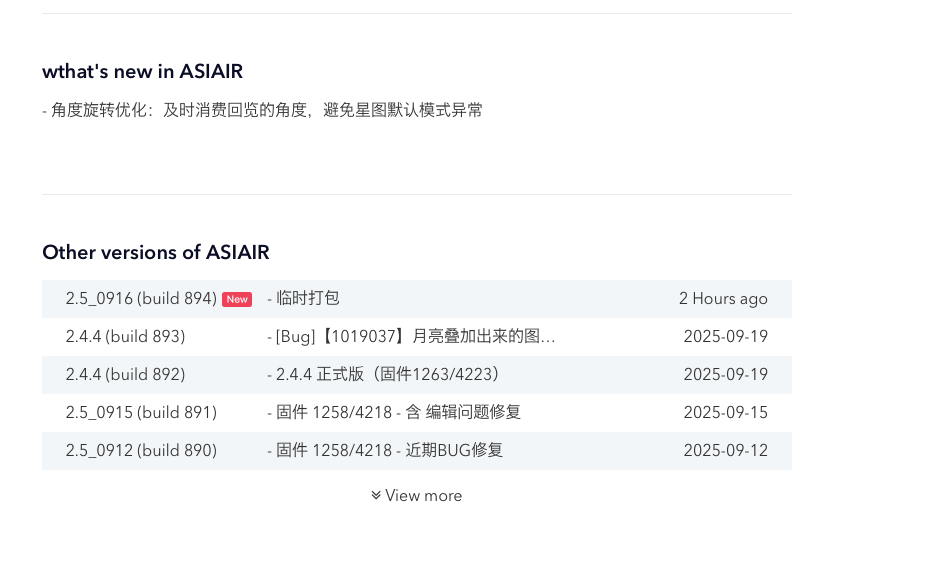Viewport: 943px width, 579px height.
Task: Click the 2025-09-19 date of build 892
Action: 725,375
